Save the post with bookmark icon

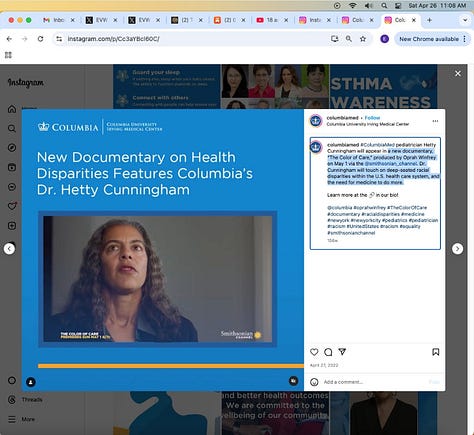click(436, 352)
